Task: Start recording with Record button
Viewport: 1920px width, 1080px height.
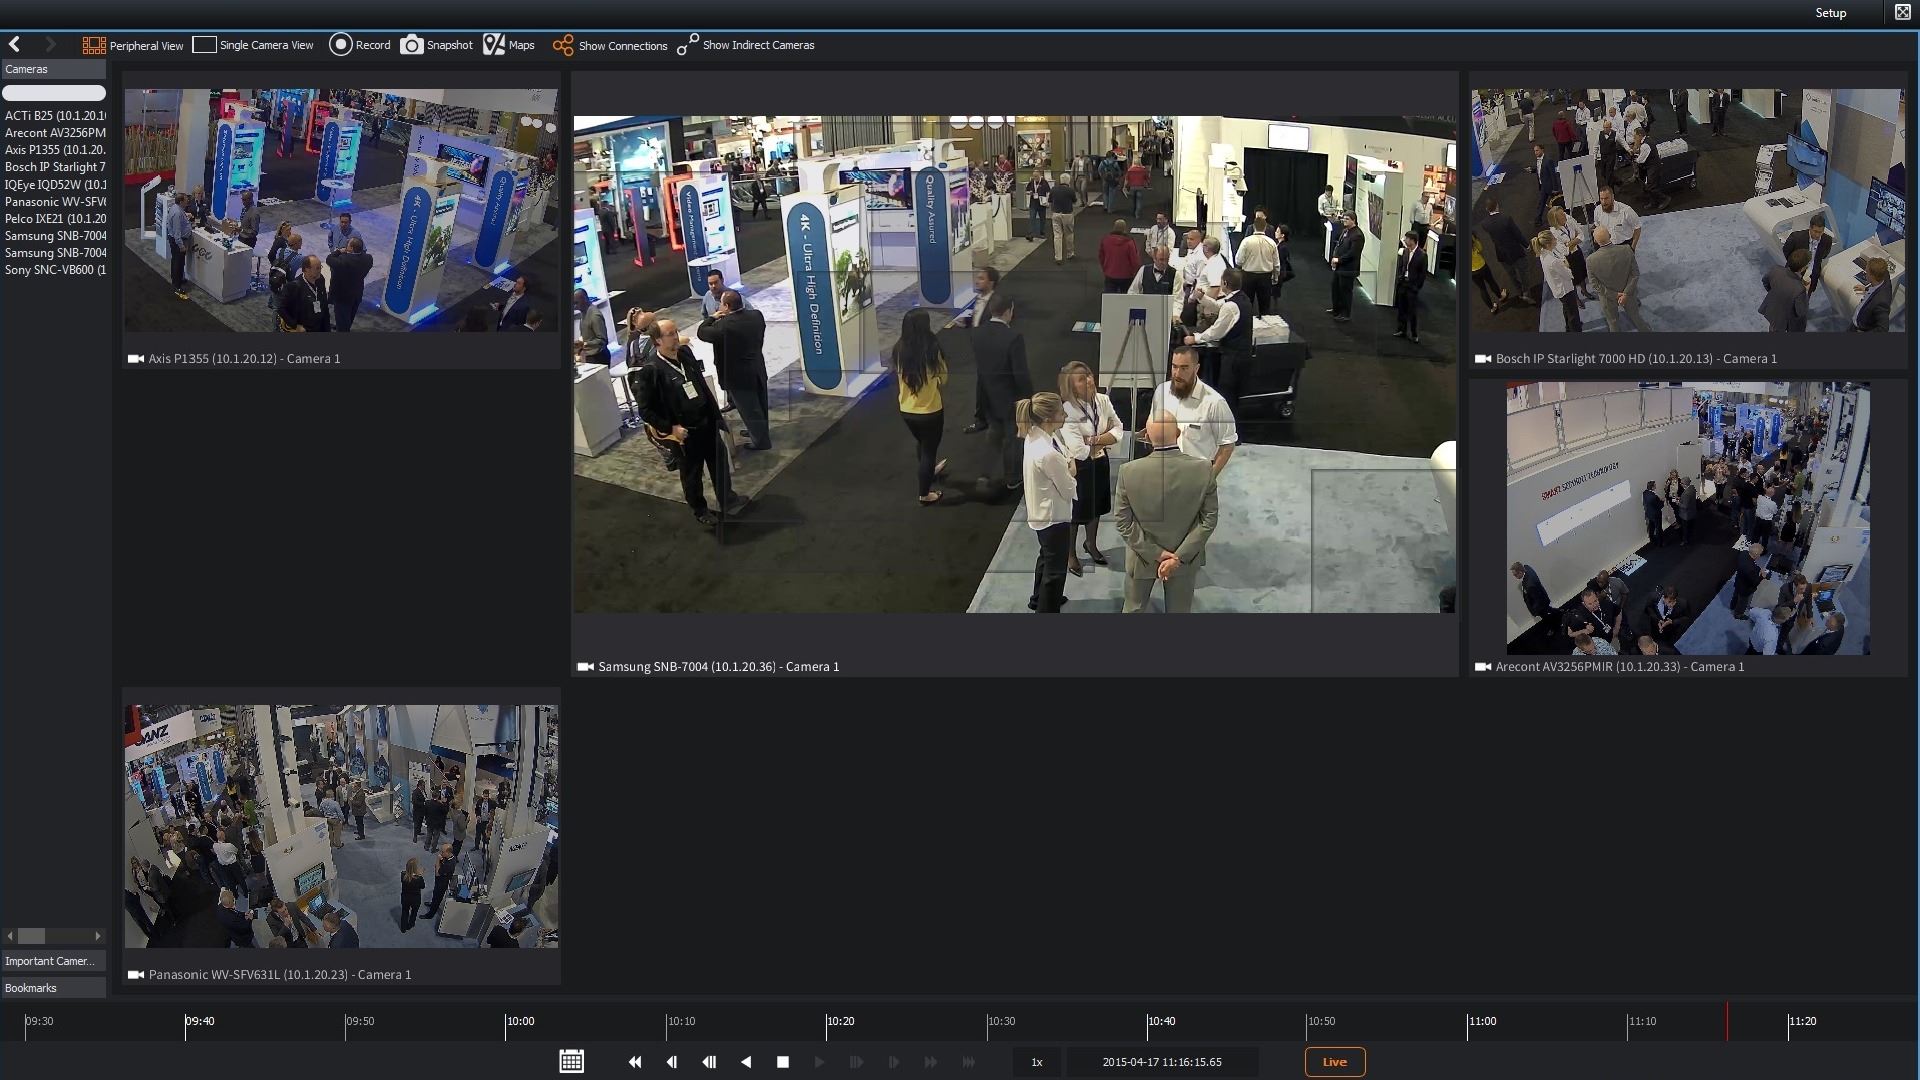Action: click(360, 45)
